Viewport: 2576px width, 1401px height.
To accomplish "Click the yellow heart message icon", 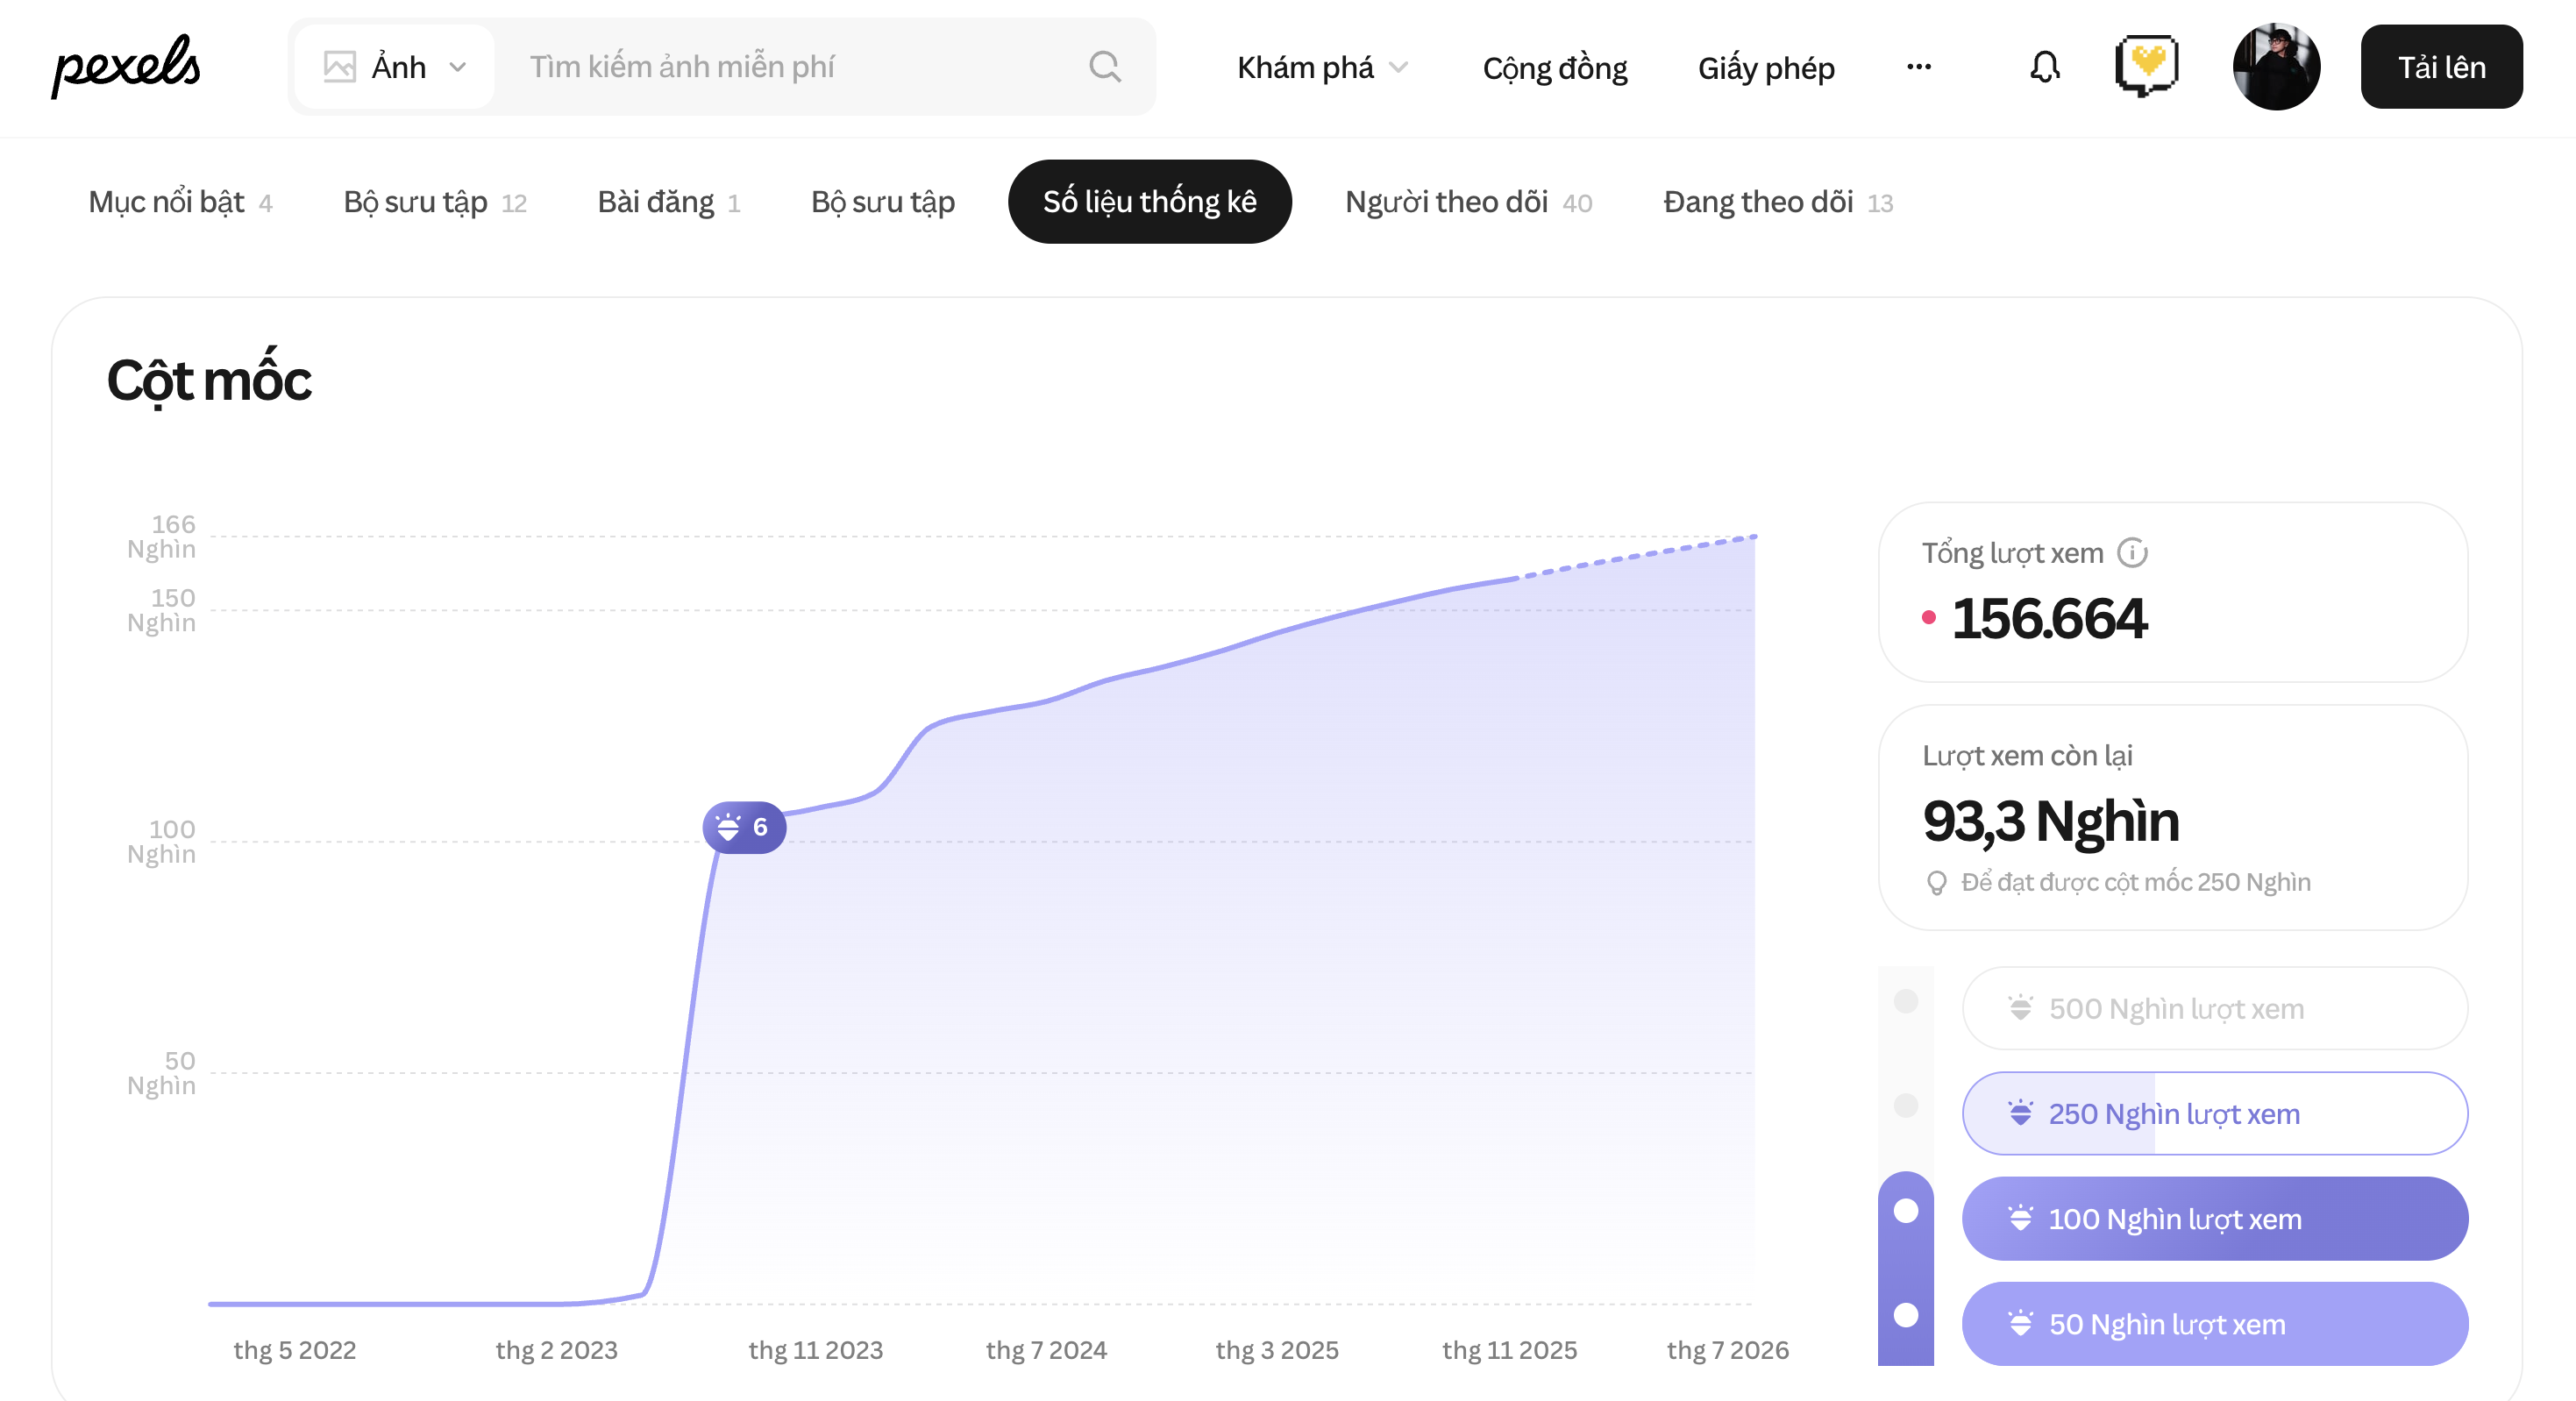I will point(2146,66).
